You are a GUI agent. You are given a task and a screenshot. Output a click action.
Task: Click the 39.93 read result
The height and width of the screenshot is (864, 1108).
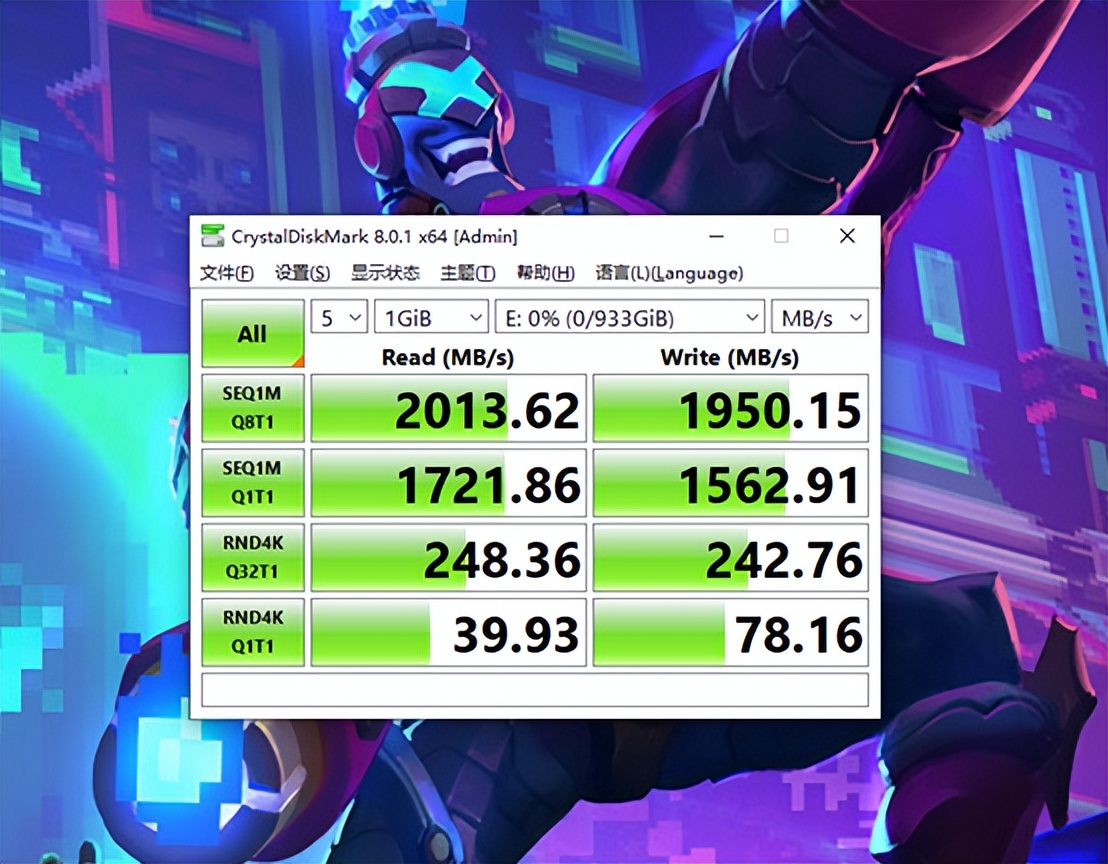pyautogui.click(x=449, y=633)
